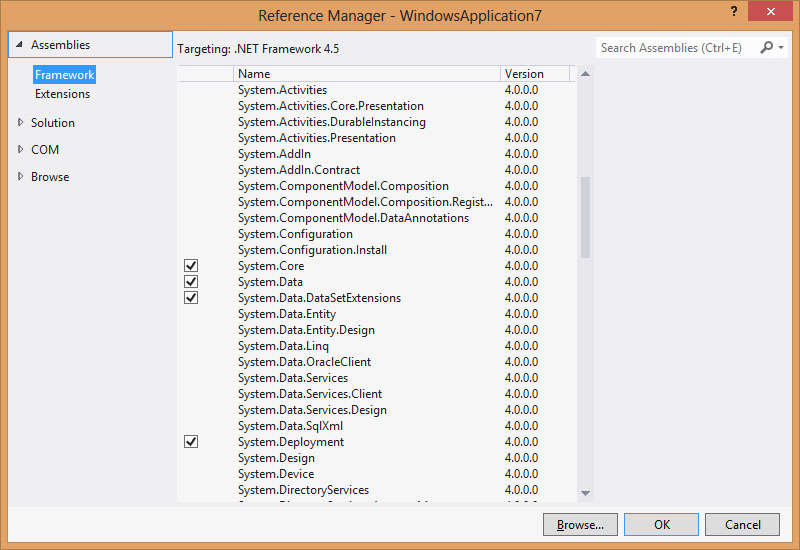Select the System.Configuration row

[x=377, y=234]
